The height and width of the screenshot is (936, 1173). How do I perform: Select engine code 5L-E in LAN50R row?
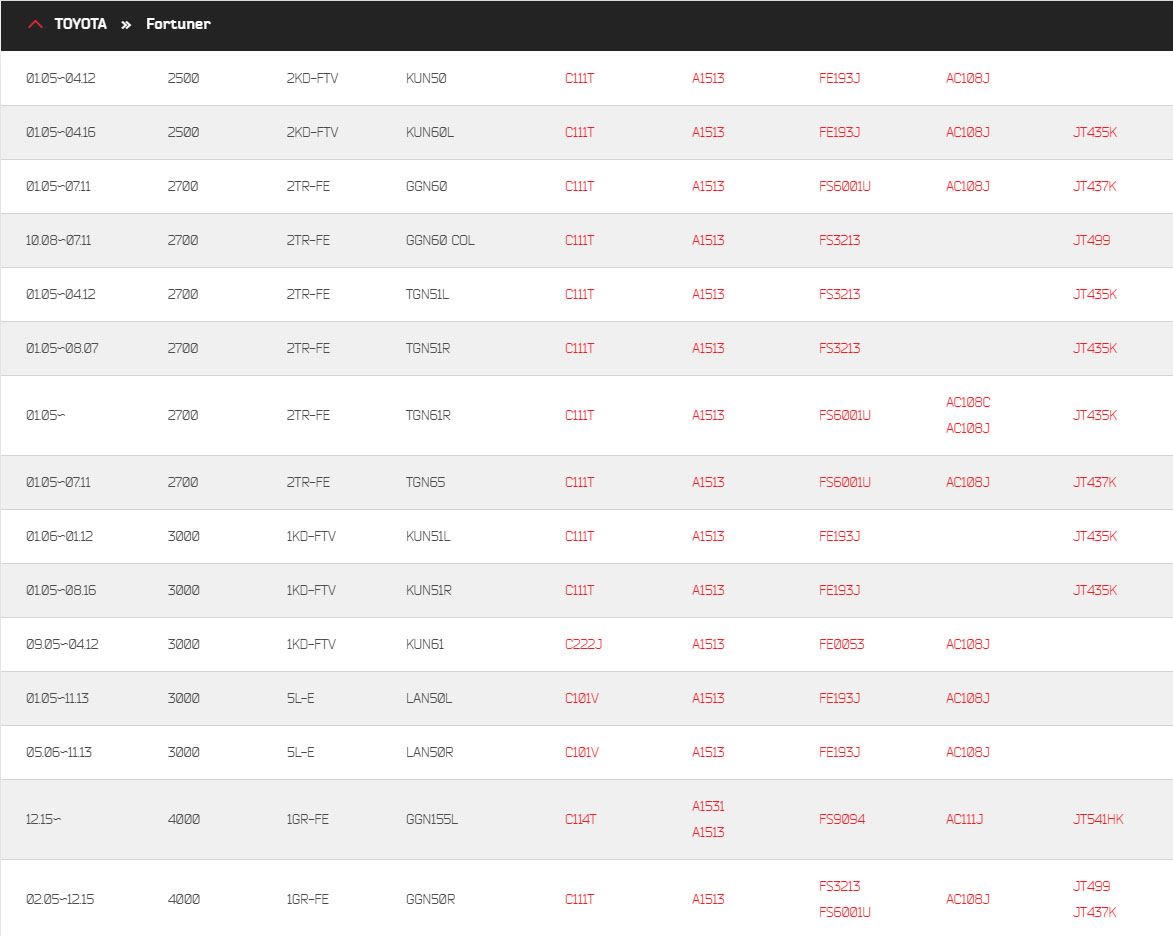click(300, 752)
